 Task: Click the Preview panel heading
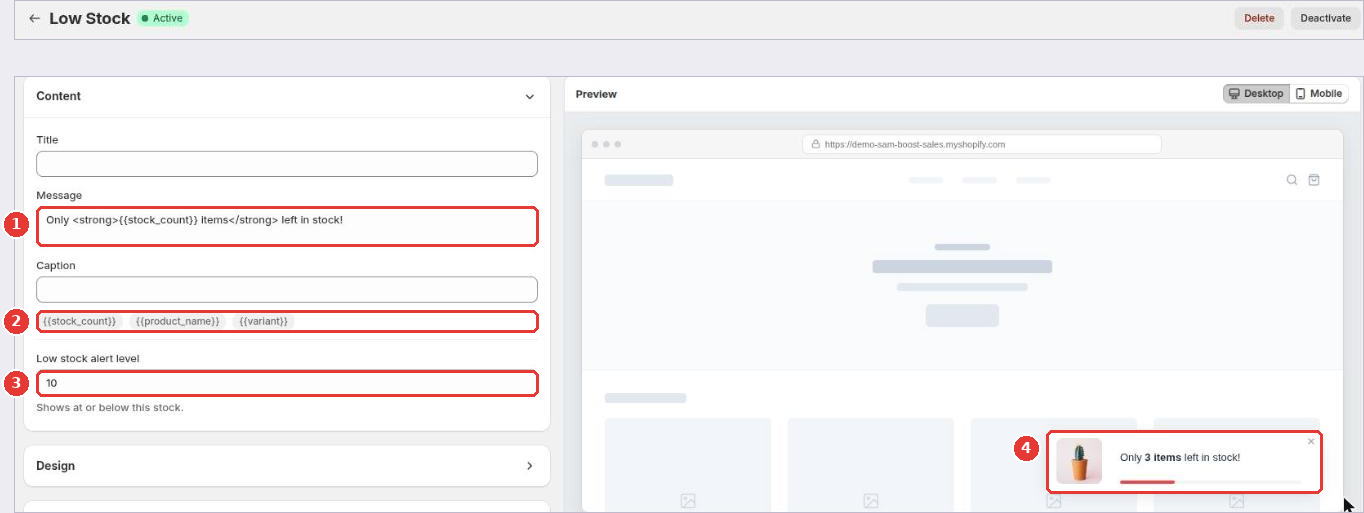tap(596, 94)
